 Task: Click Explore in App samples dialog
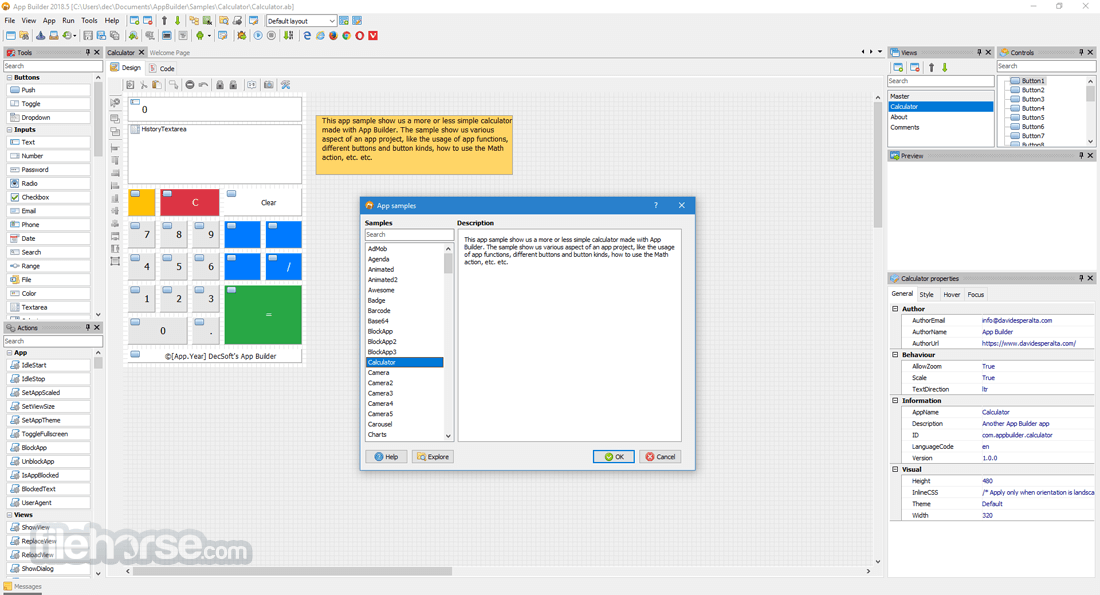pos(433,457)
